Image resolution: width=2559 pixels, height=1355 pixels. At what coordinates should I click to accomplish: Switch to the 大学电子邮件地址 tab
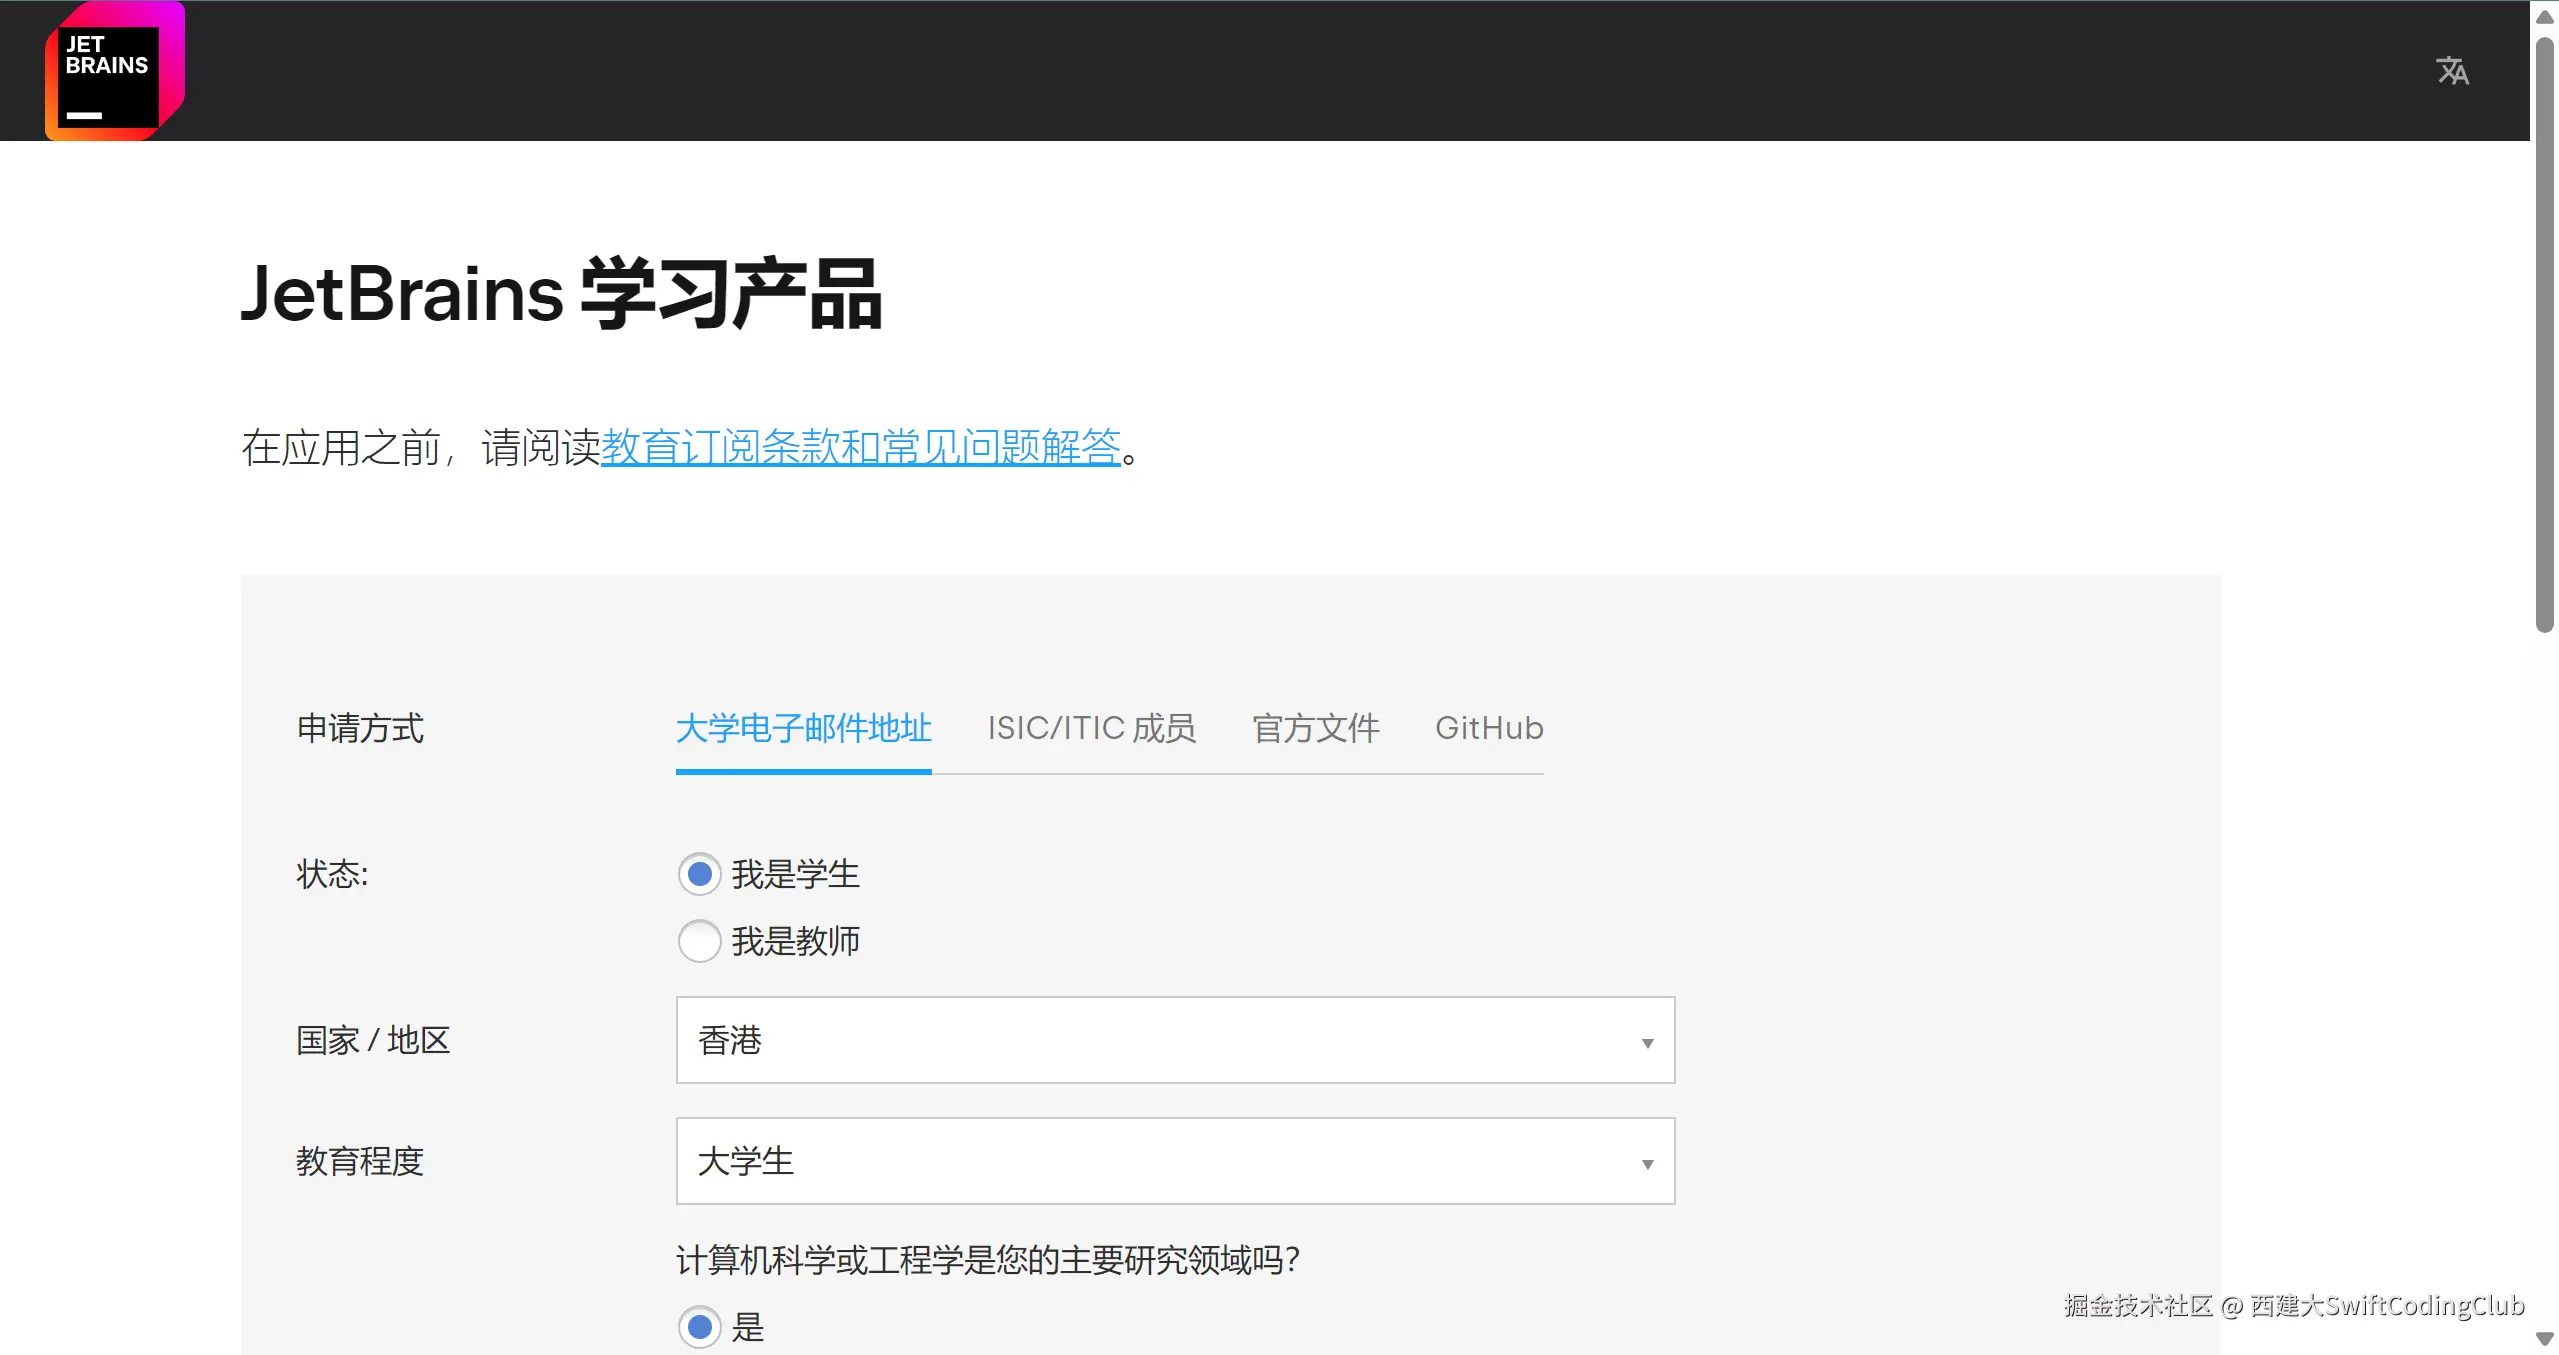pyautogui.click(x=803, y=728)
